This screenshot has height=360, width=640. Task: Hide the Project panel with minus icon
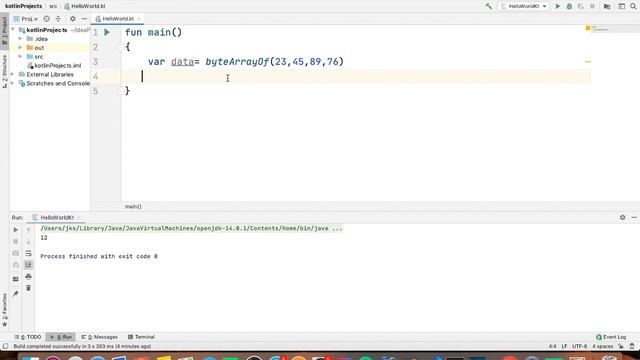coord(84,19)
